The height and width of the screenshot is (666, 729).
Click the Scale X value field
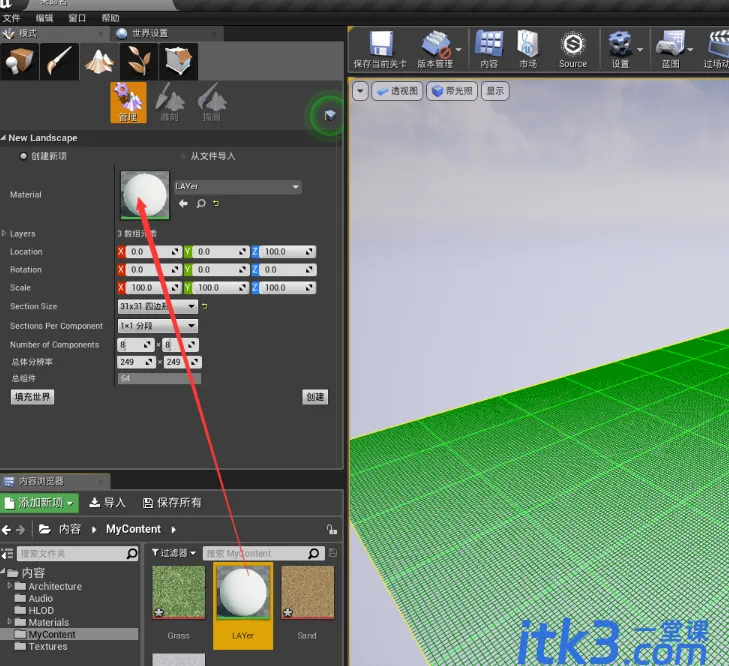tap(153, 288)
